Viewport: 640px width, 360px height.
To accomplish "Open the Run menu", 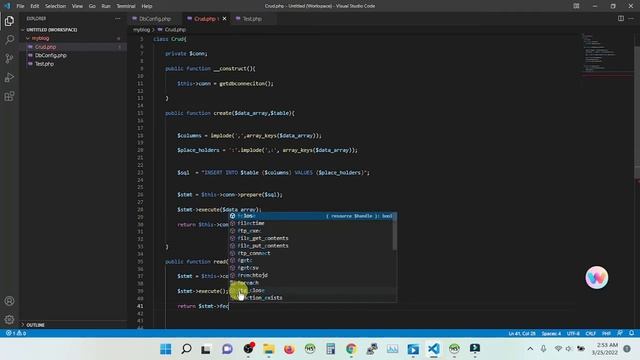I will [x=106, y=6].
